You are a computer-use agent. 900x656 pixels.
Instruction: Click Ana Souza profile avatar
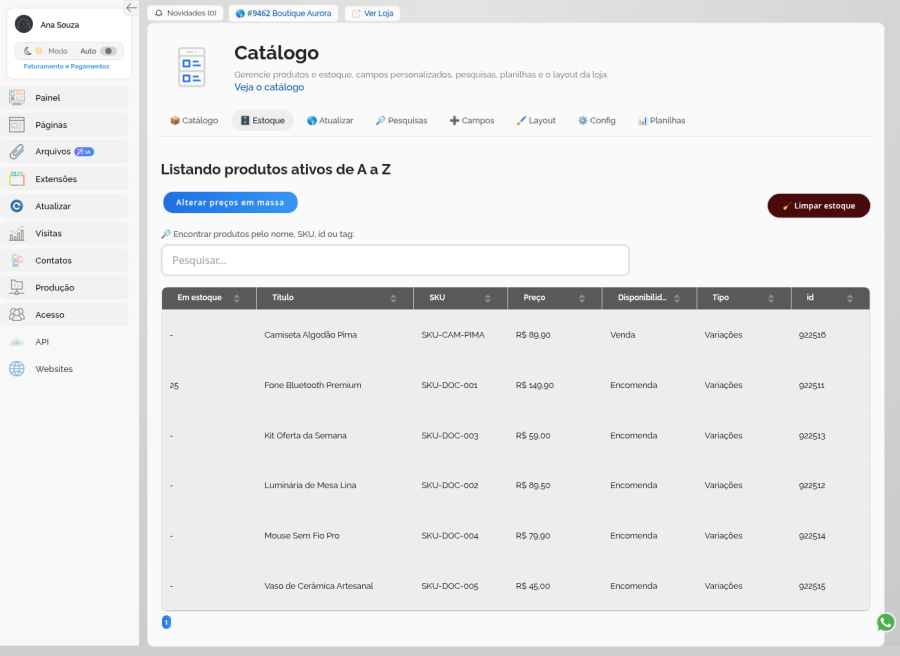[x=24, y=25]
